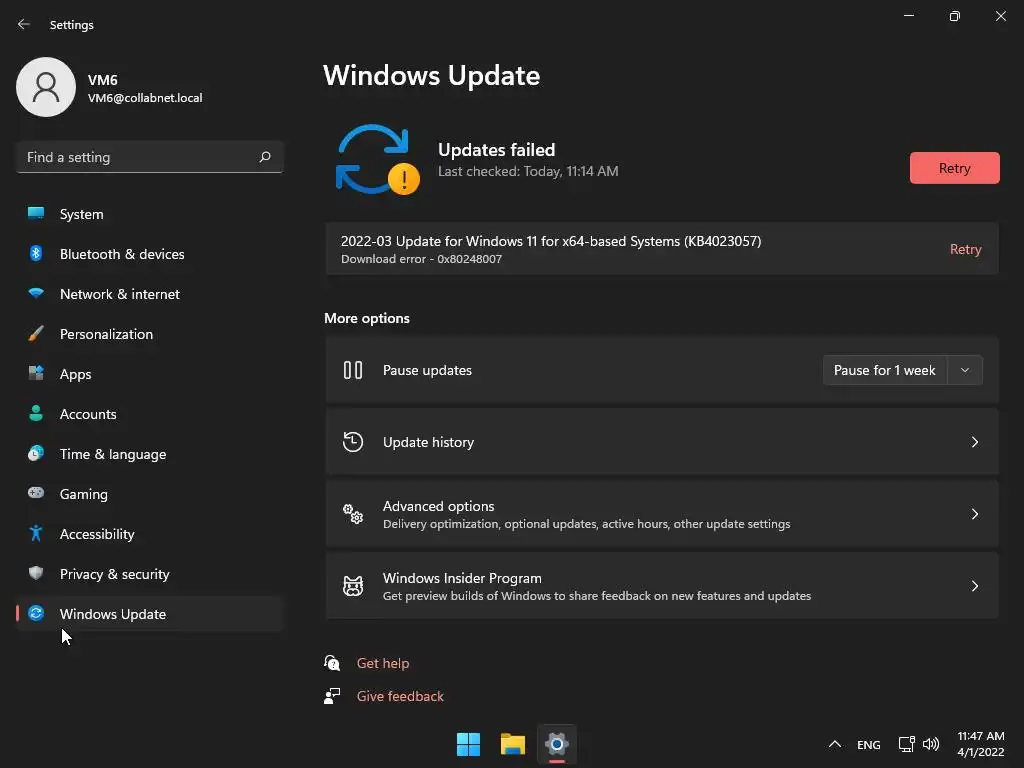1024x768 pixels.
Task: Open the pause duration dropdown arrow
Action: [x=965, y=370]
